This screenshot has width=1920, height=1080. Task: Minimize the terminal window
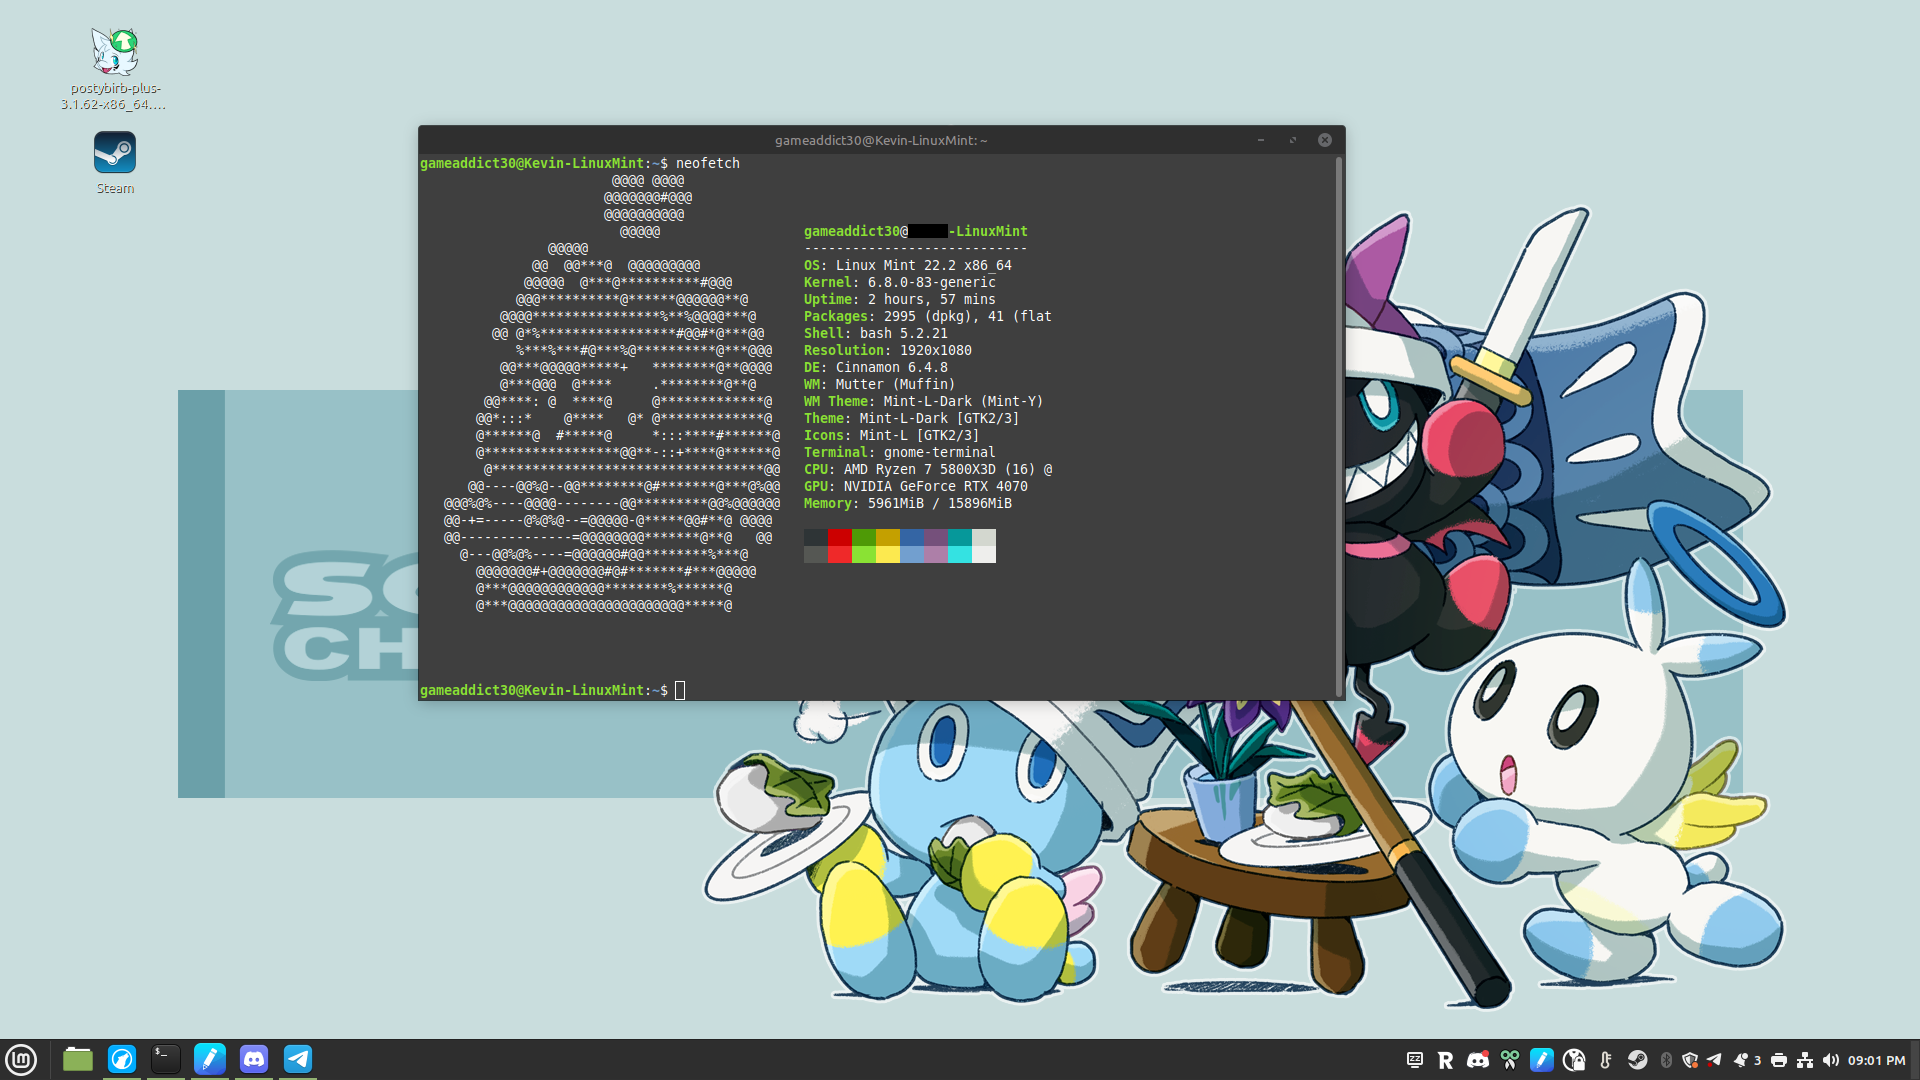[1261, 140]
